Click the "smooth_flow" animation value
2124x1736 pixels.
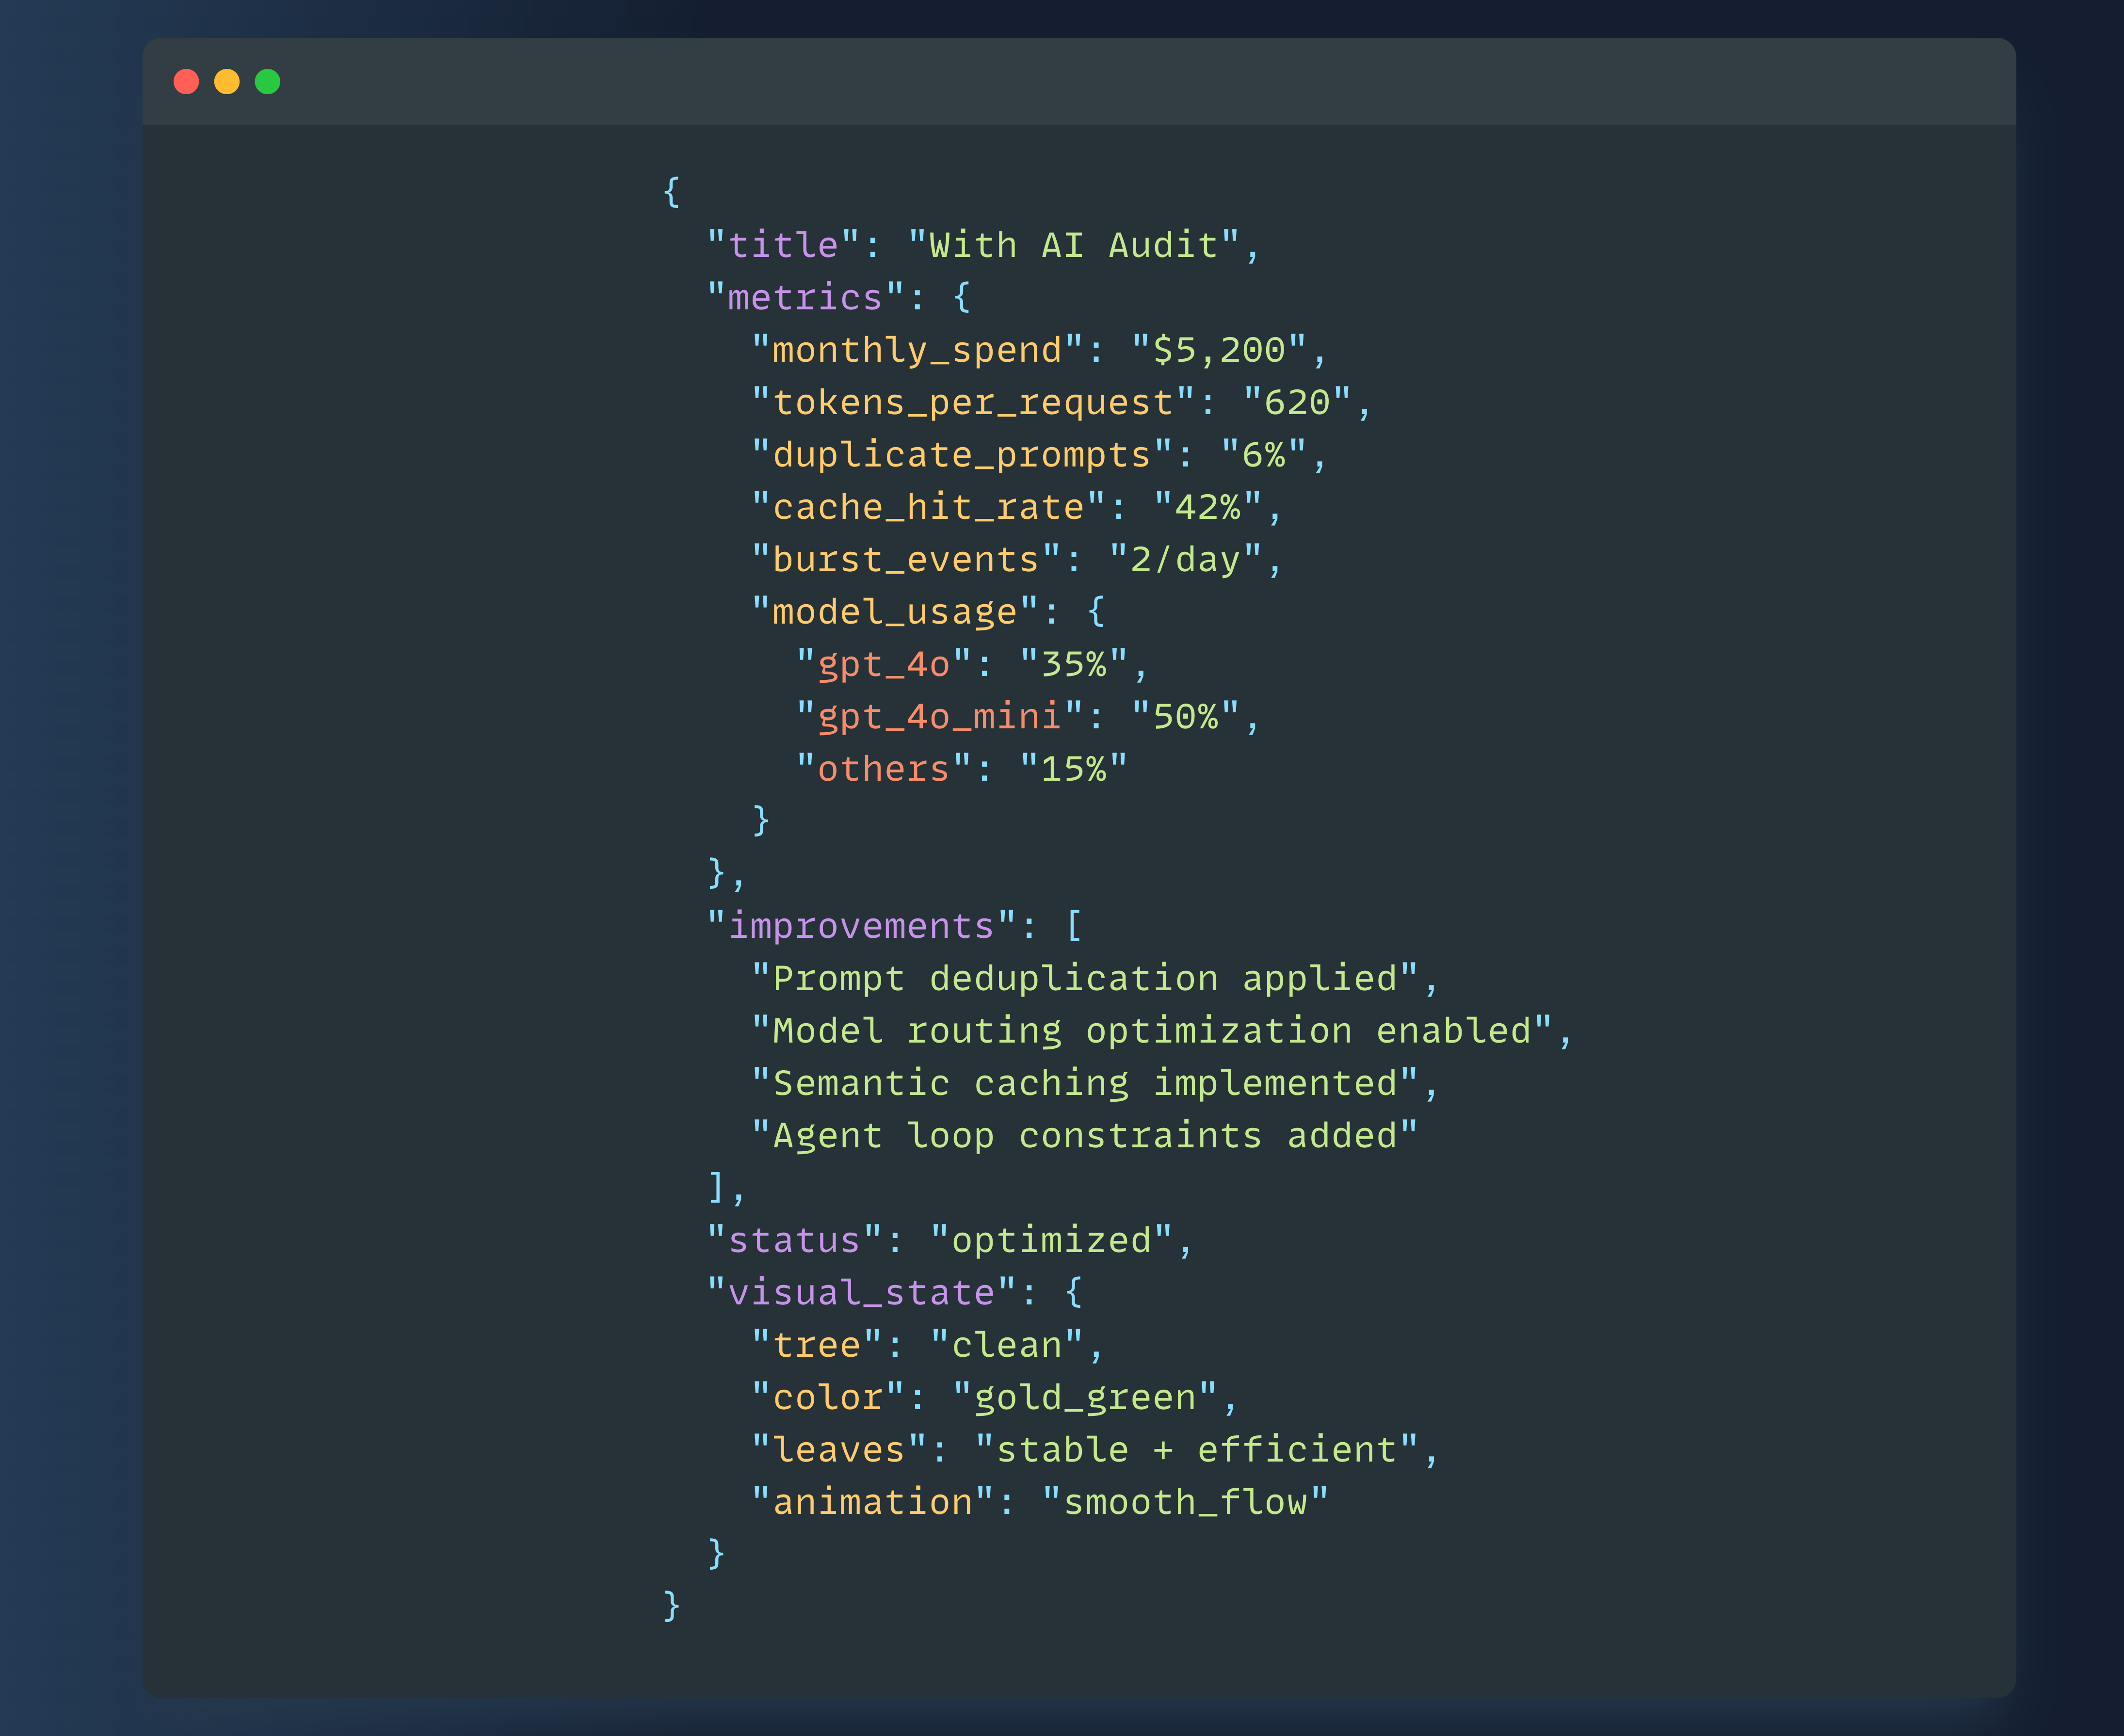(x=1185, y=1502)
